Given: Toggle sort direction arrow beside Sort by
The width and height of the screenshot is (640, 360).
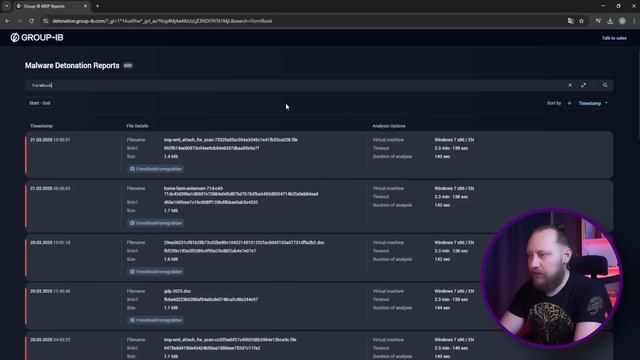Looking at the screenshot, I should (569, 103).
